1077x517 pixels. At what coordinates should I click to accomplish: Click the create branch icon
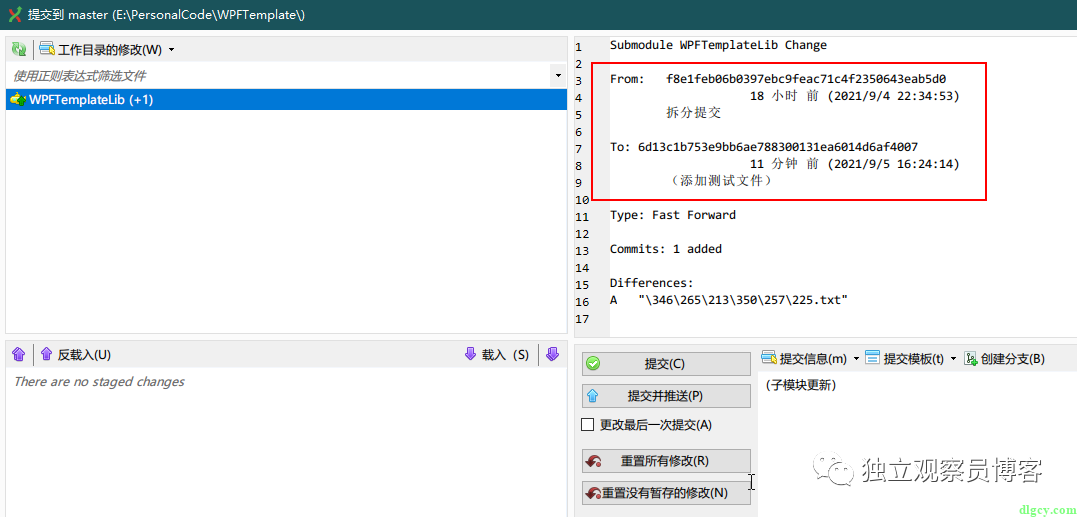pyautogui.click(x=971, y=358)
